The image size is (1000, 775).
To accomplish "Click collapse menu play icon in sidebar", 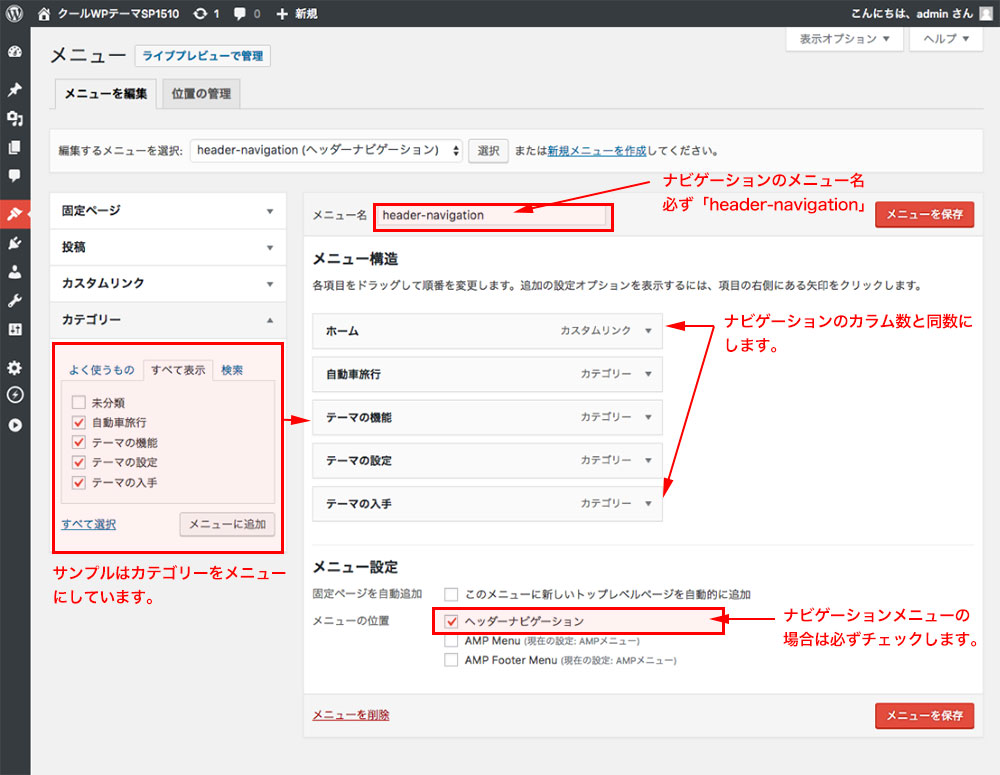I will click(15, 425).
